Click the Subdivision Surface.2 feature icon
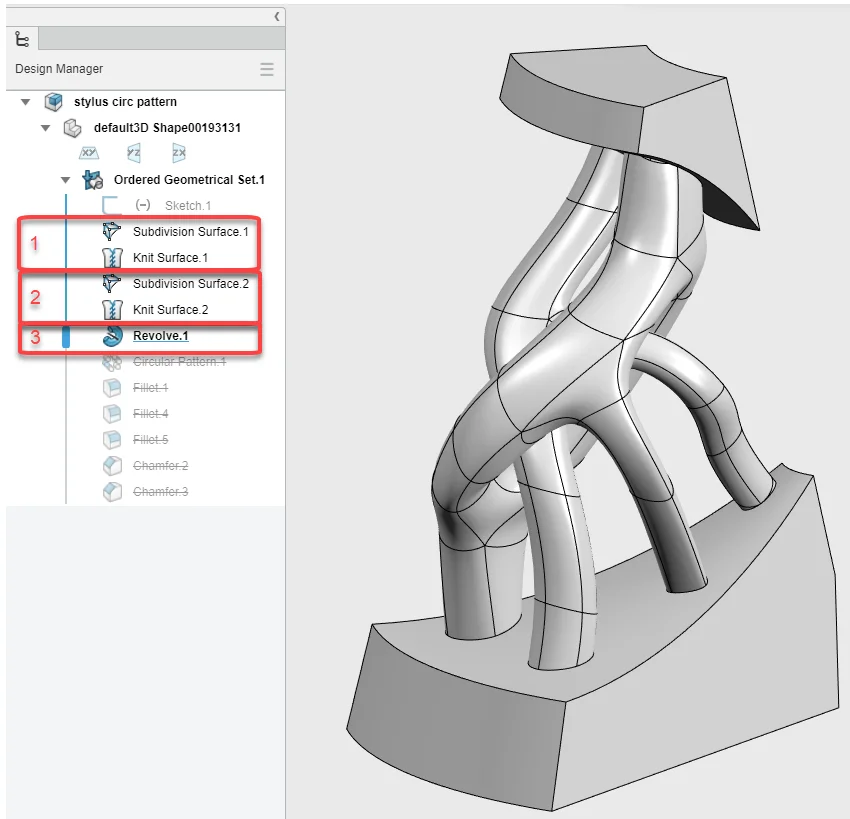Screen dimensions: 850x819 click(112, 284)
